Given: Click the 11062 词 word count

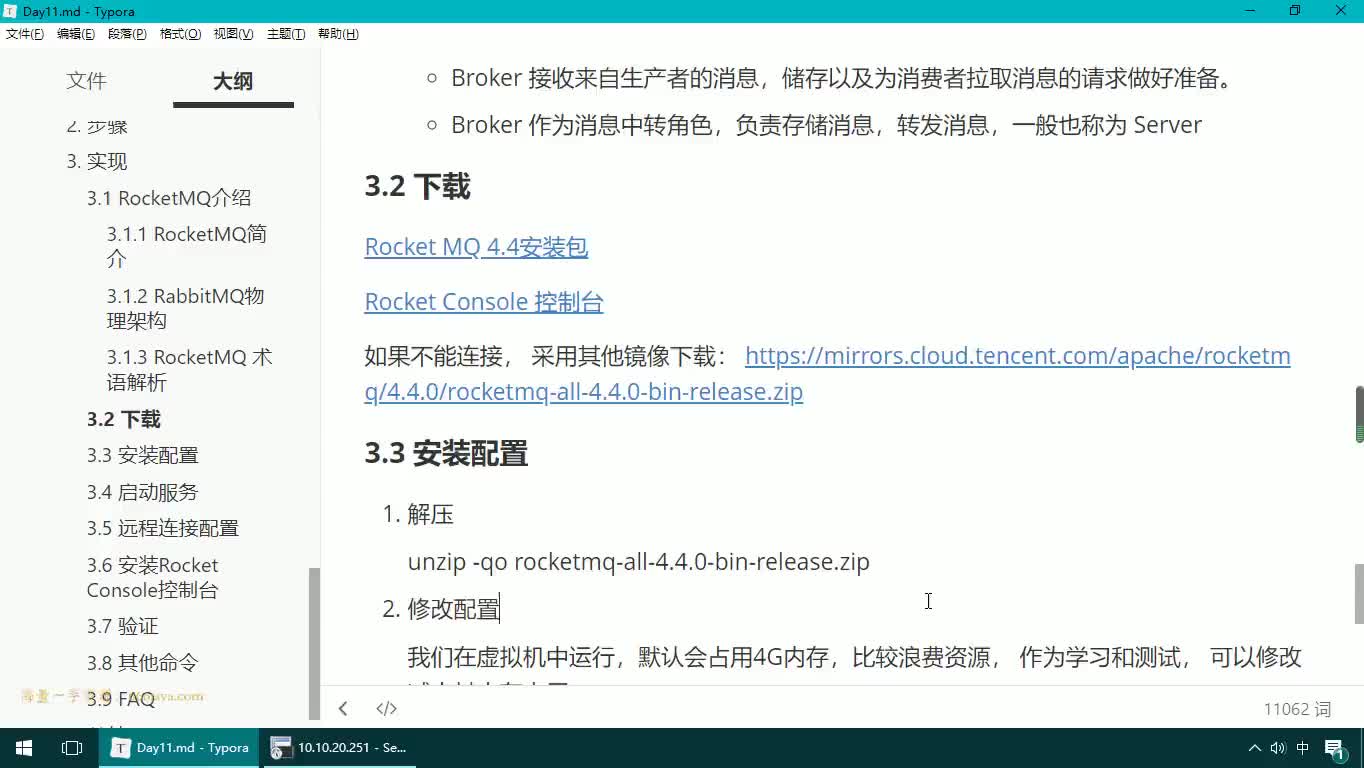Looking at the screenshot, I should tap(1297, 709).
